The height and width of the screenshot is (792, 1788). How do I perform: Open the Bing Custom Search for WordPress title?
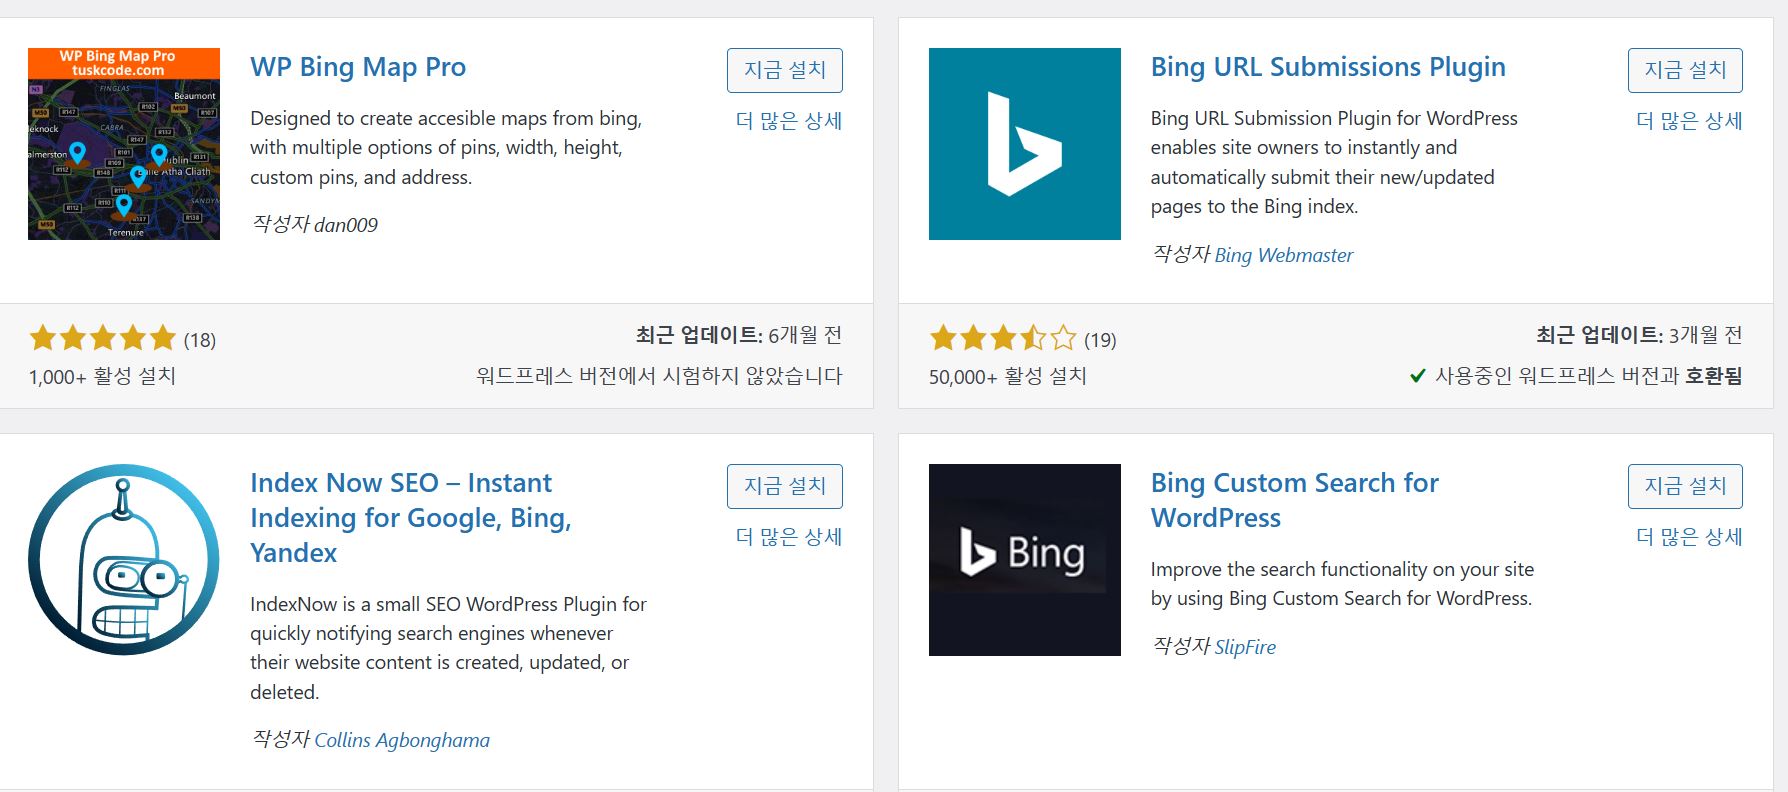[1295, 500]
